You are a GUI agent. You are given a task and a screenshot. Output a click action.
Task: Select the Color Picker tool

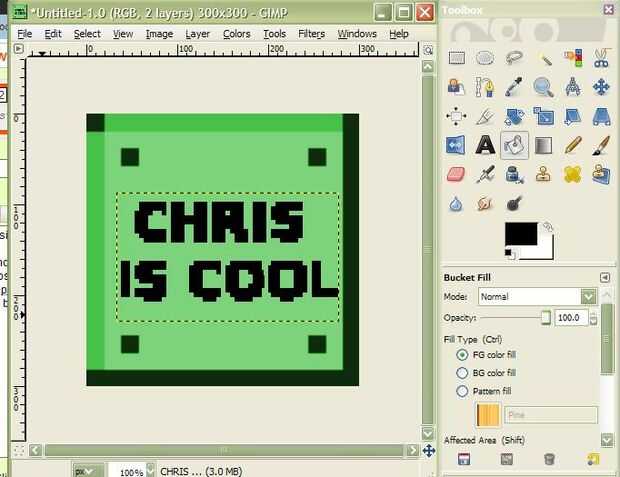click(x=514, y=87)
